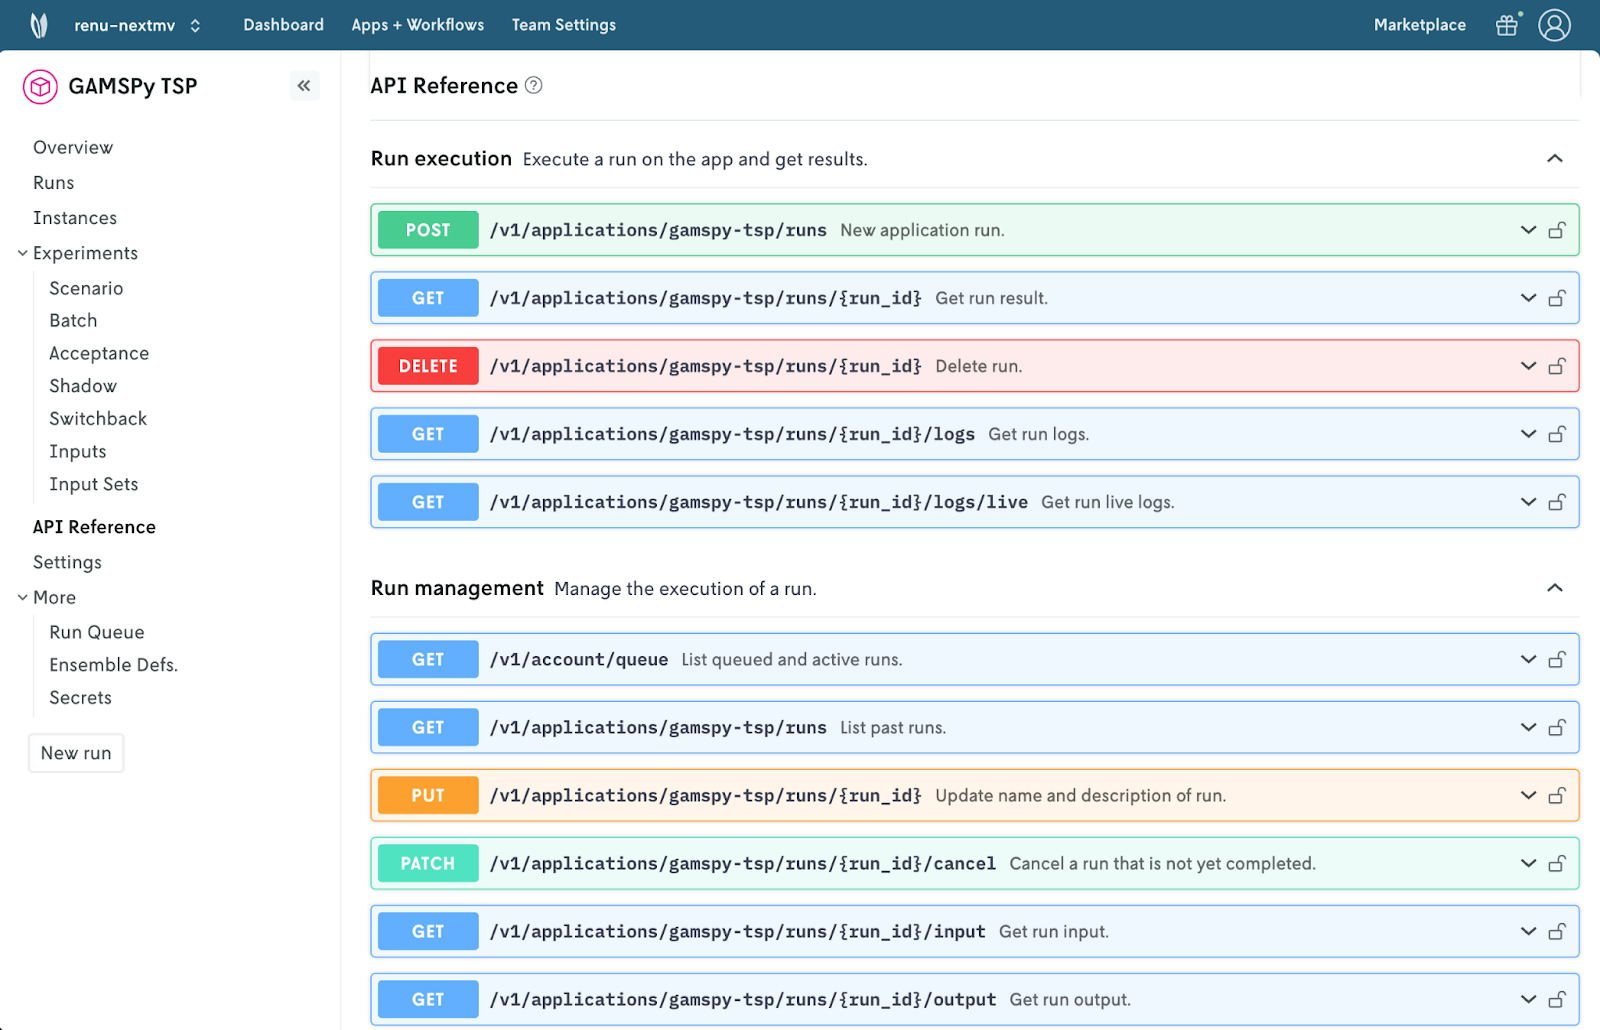The width and height of the screenshot is (1600, 1030).
Task: Click the PATCH method badge
Action: coord(428,863)
